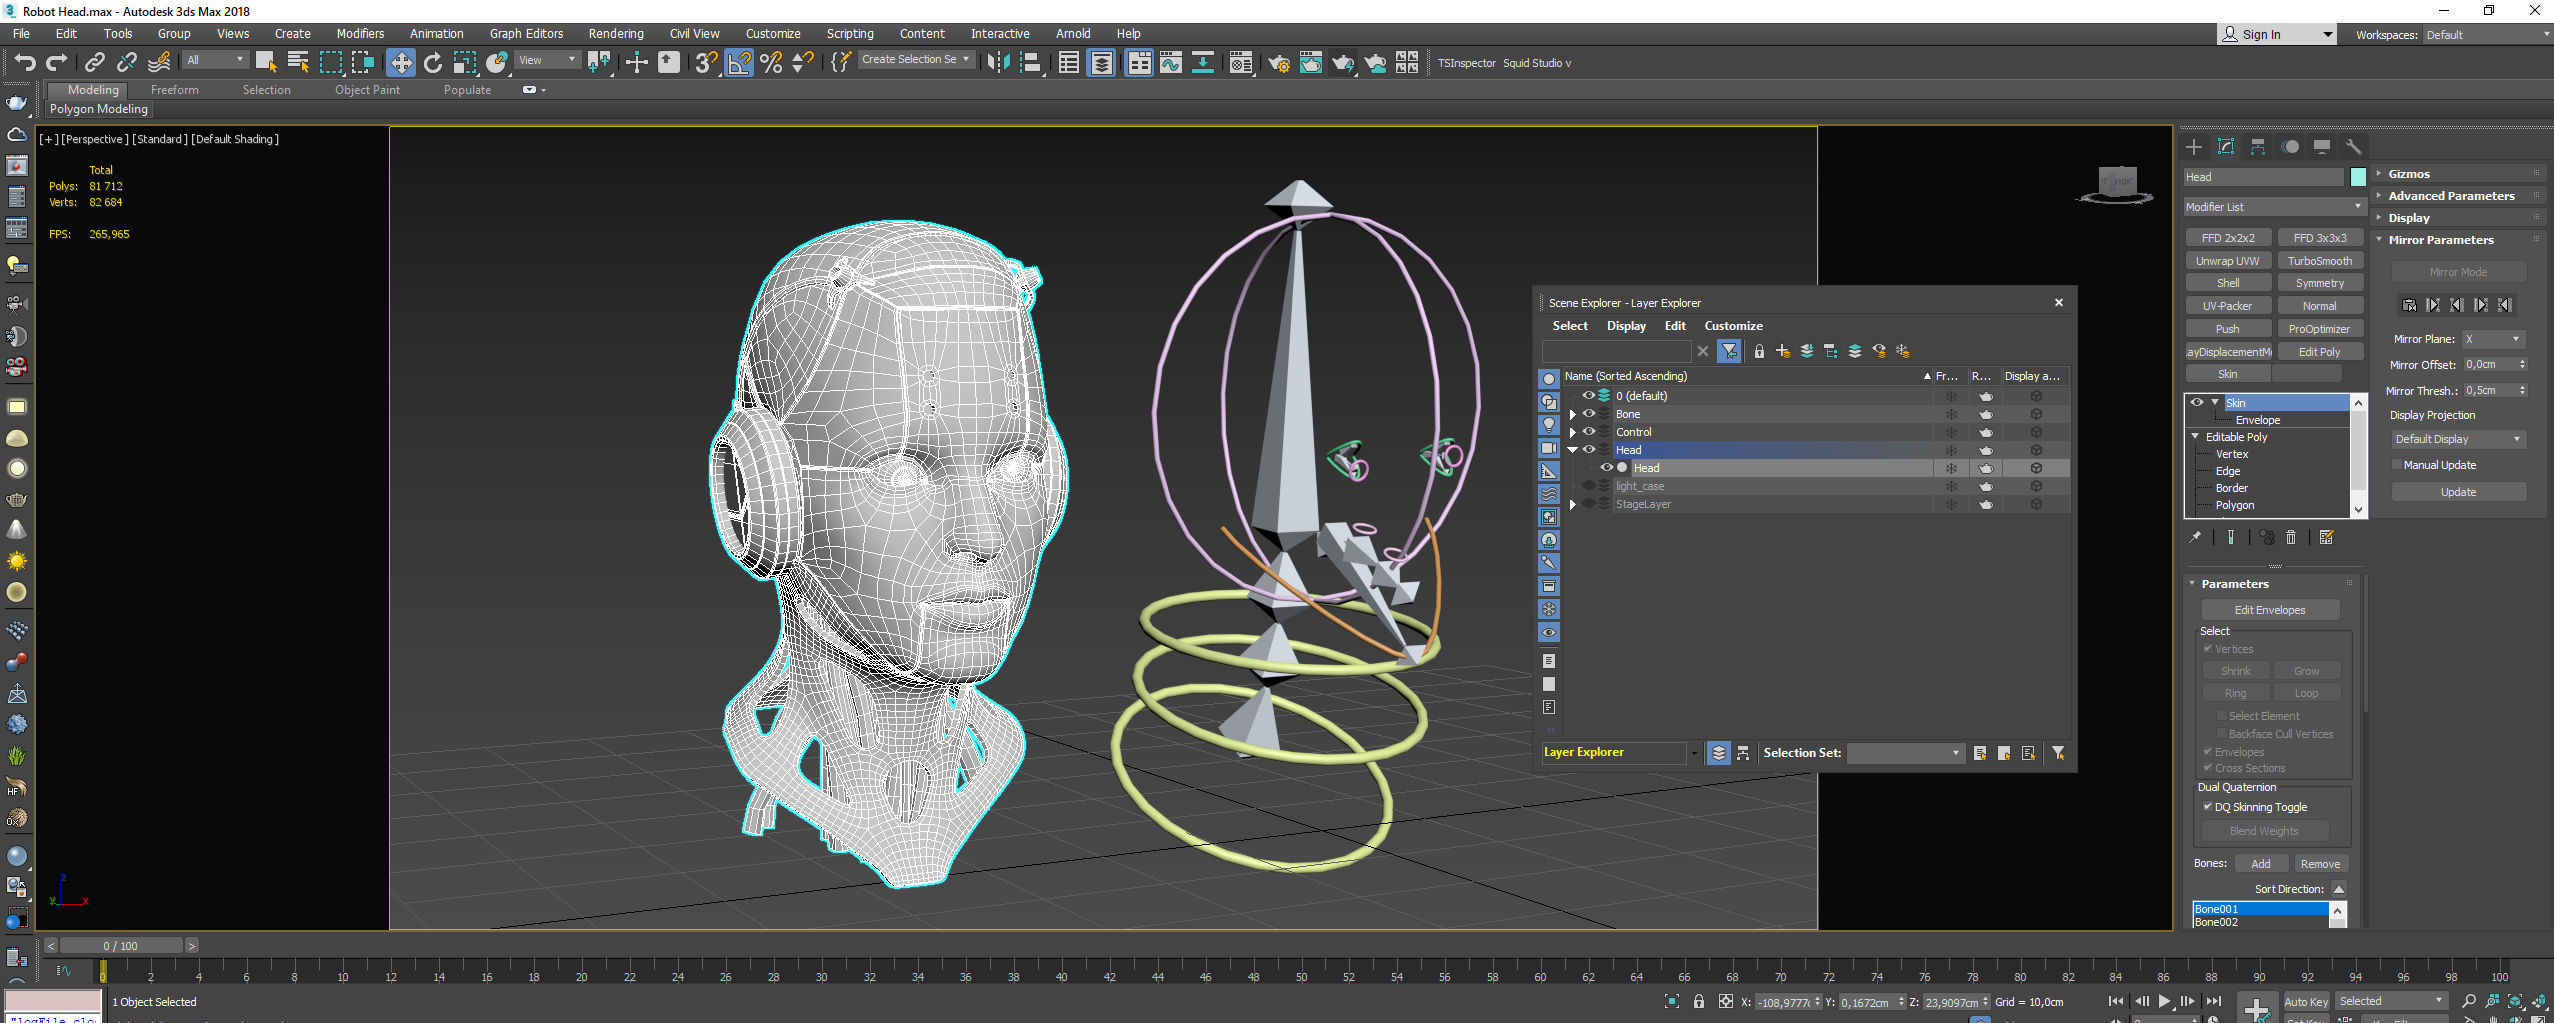Enable the Manual Update checkbox
The image size is (2554, 1023).
(x=2397, y=465)
